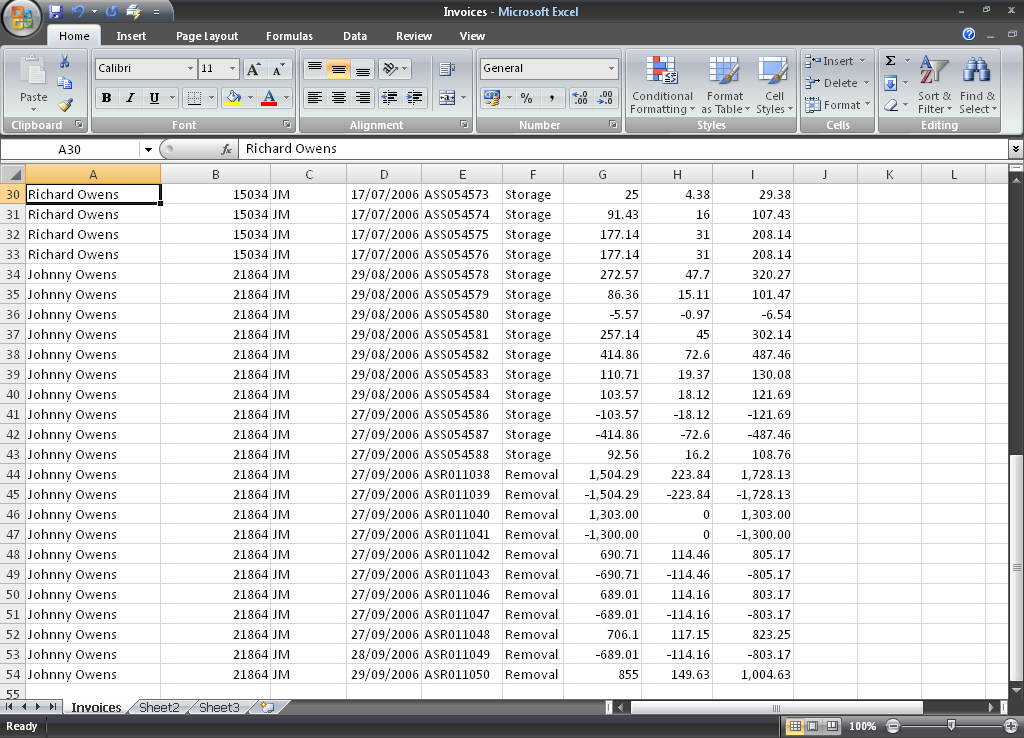Screen dimensions: 1024x738
Task: Click the formula bar input field
Action: click(620, 149)
